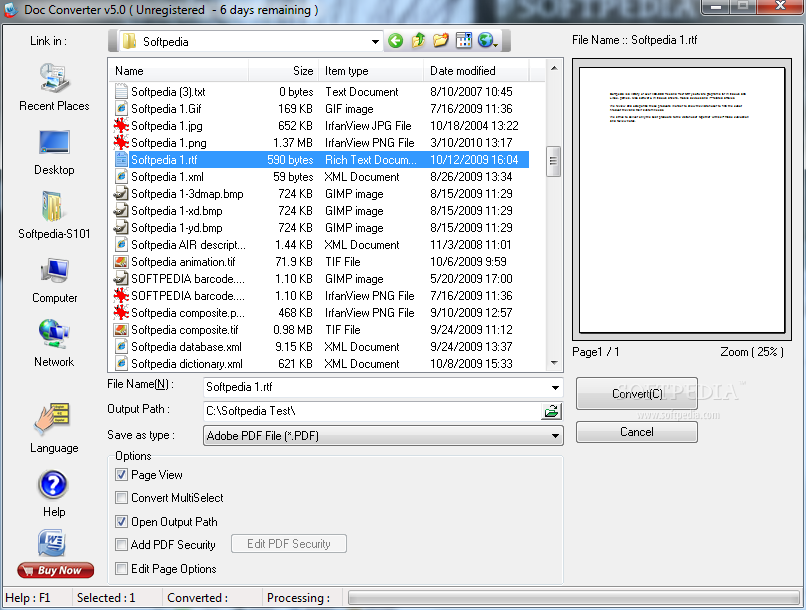Enable Add PDF Security checkbox
Image resolution: width=806 pixels, height=610 pixels.
pyautogui.click(x=121, y=544)
